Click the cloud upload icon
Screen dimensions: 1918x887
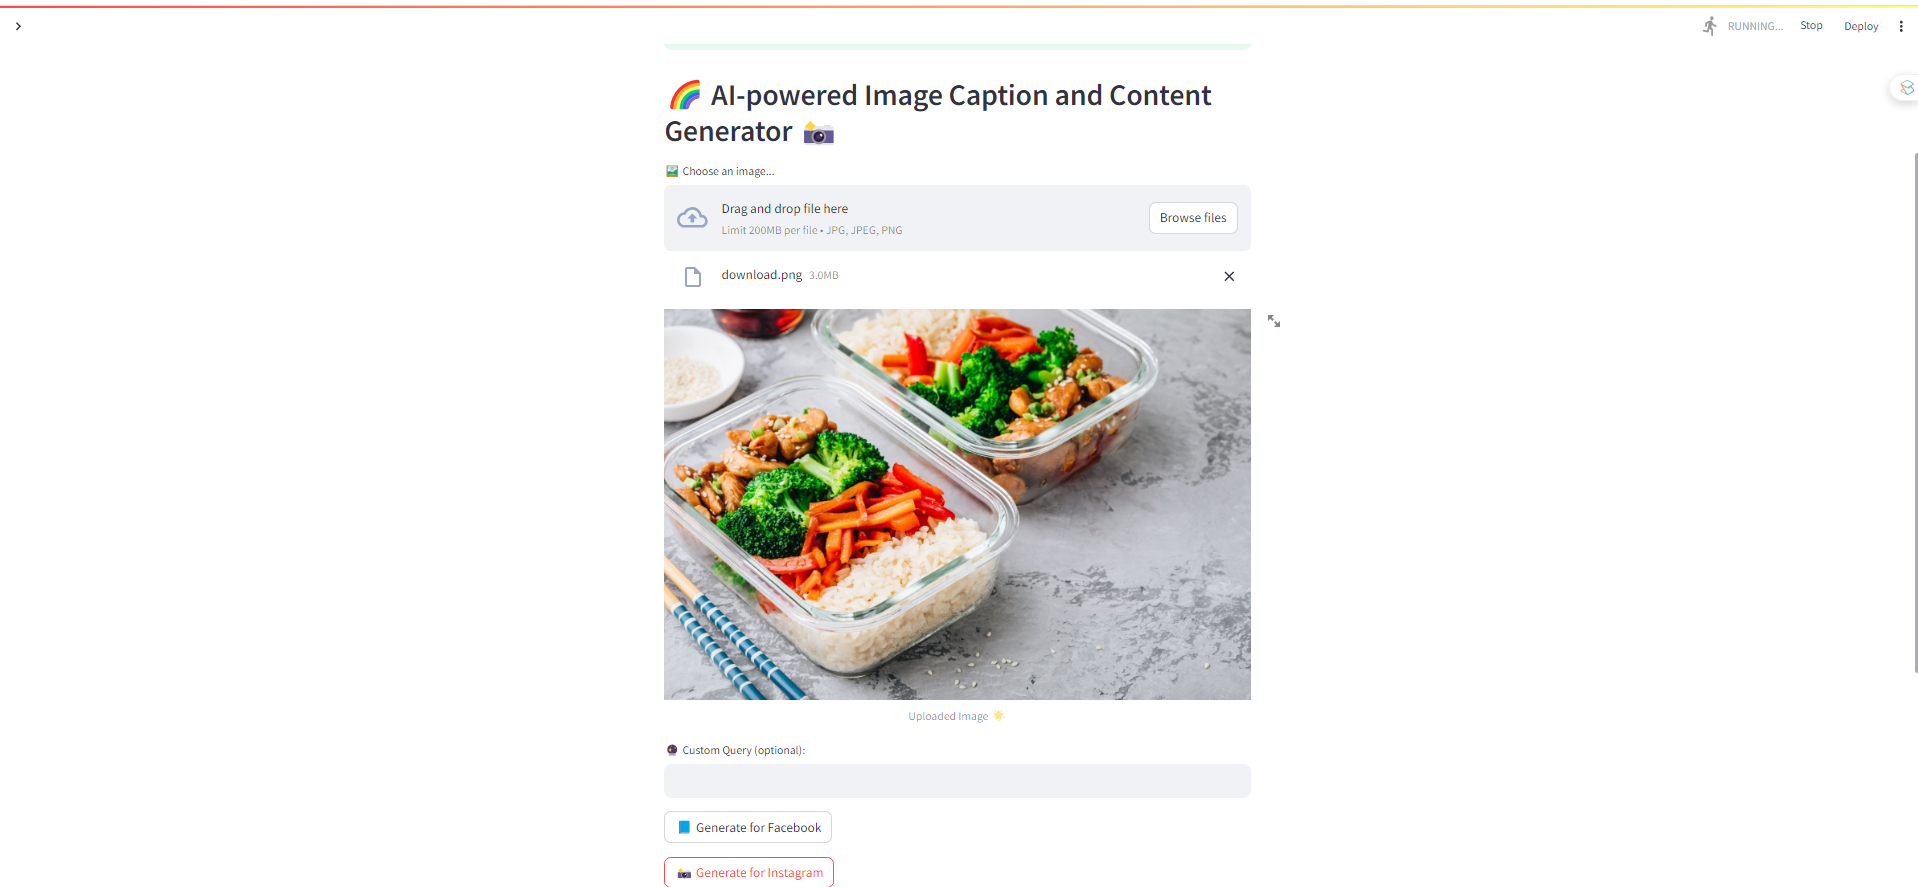point(692,218)
